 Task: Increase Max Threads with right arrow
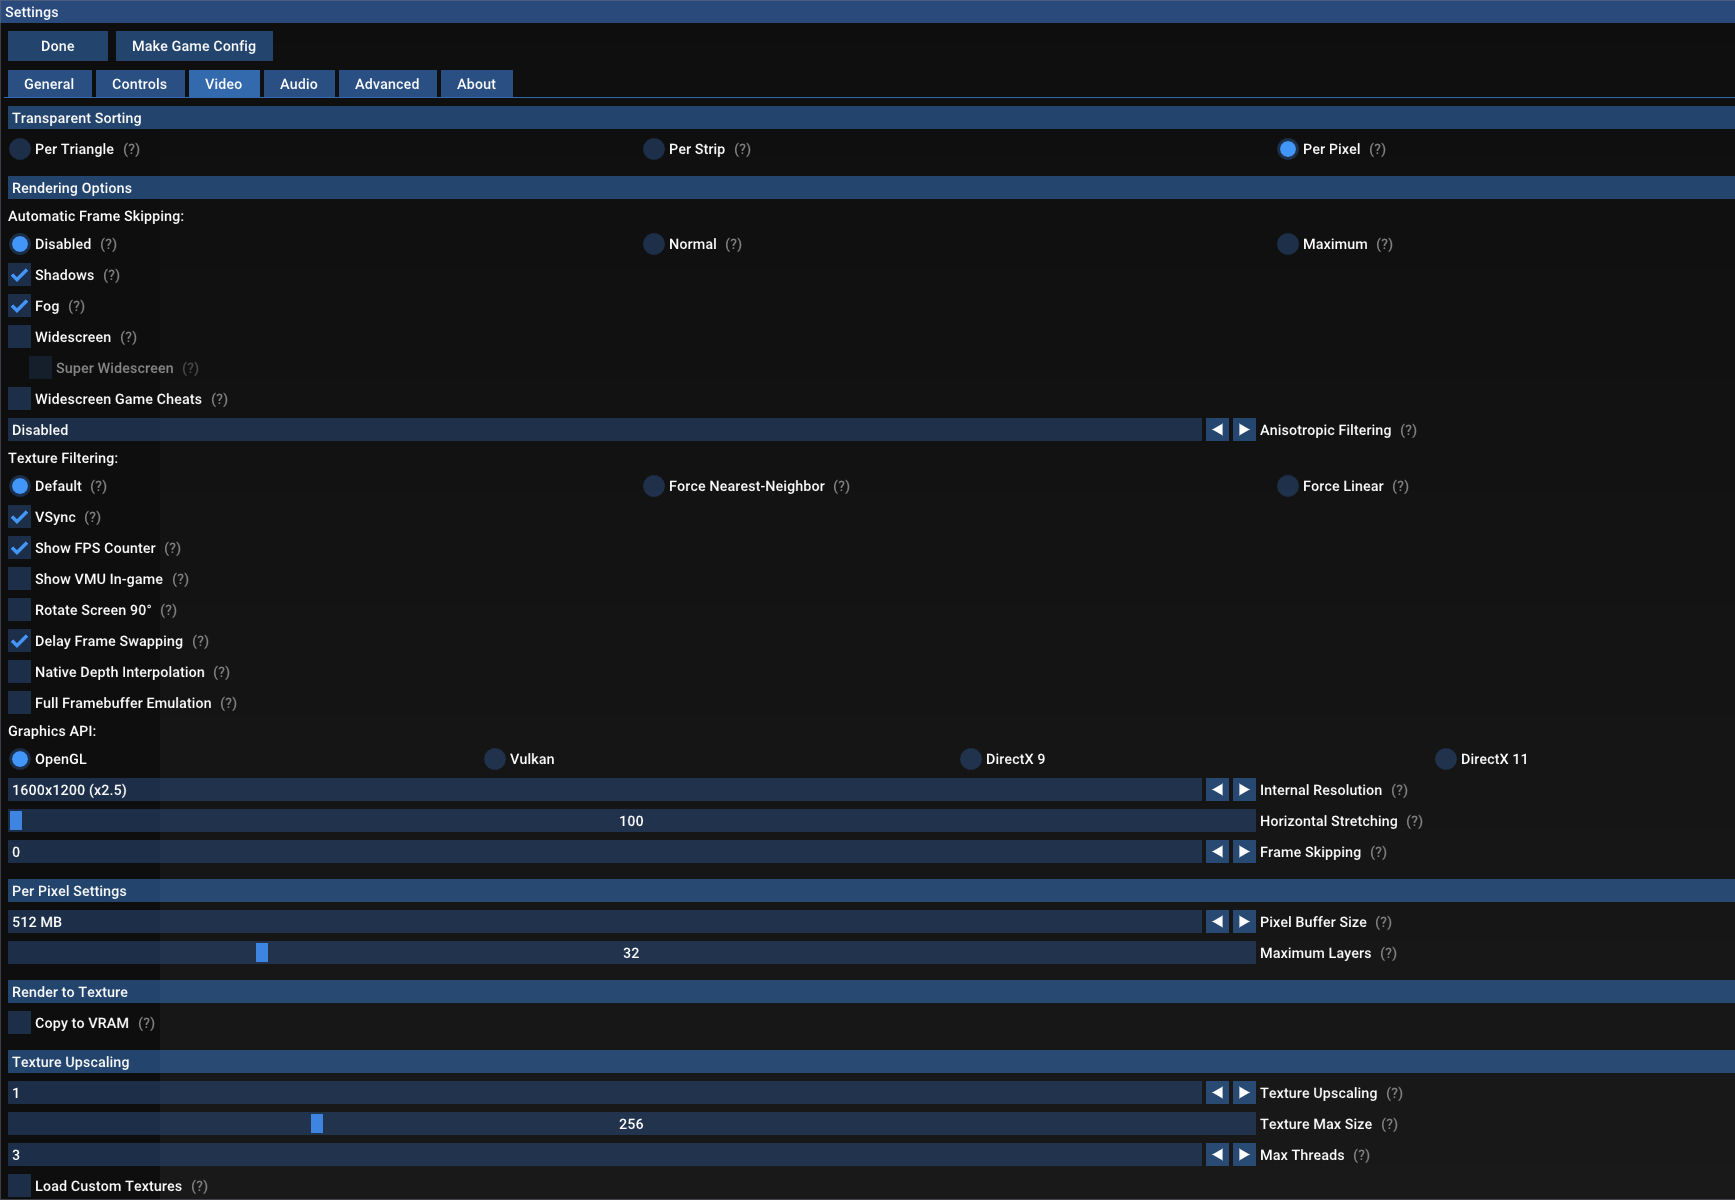[1244, 1155]
